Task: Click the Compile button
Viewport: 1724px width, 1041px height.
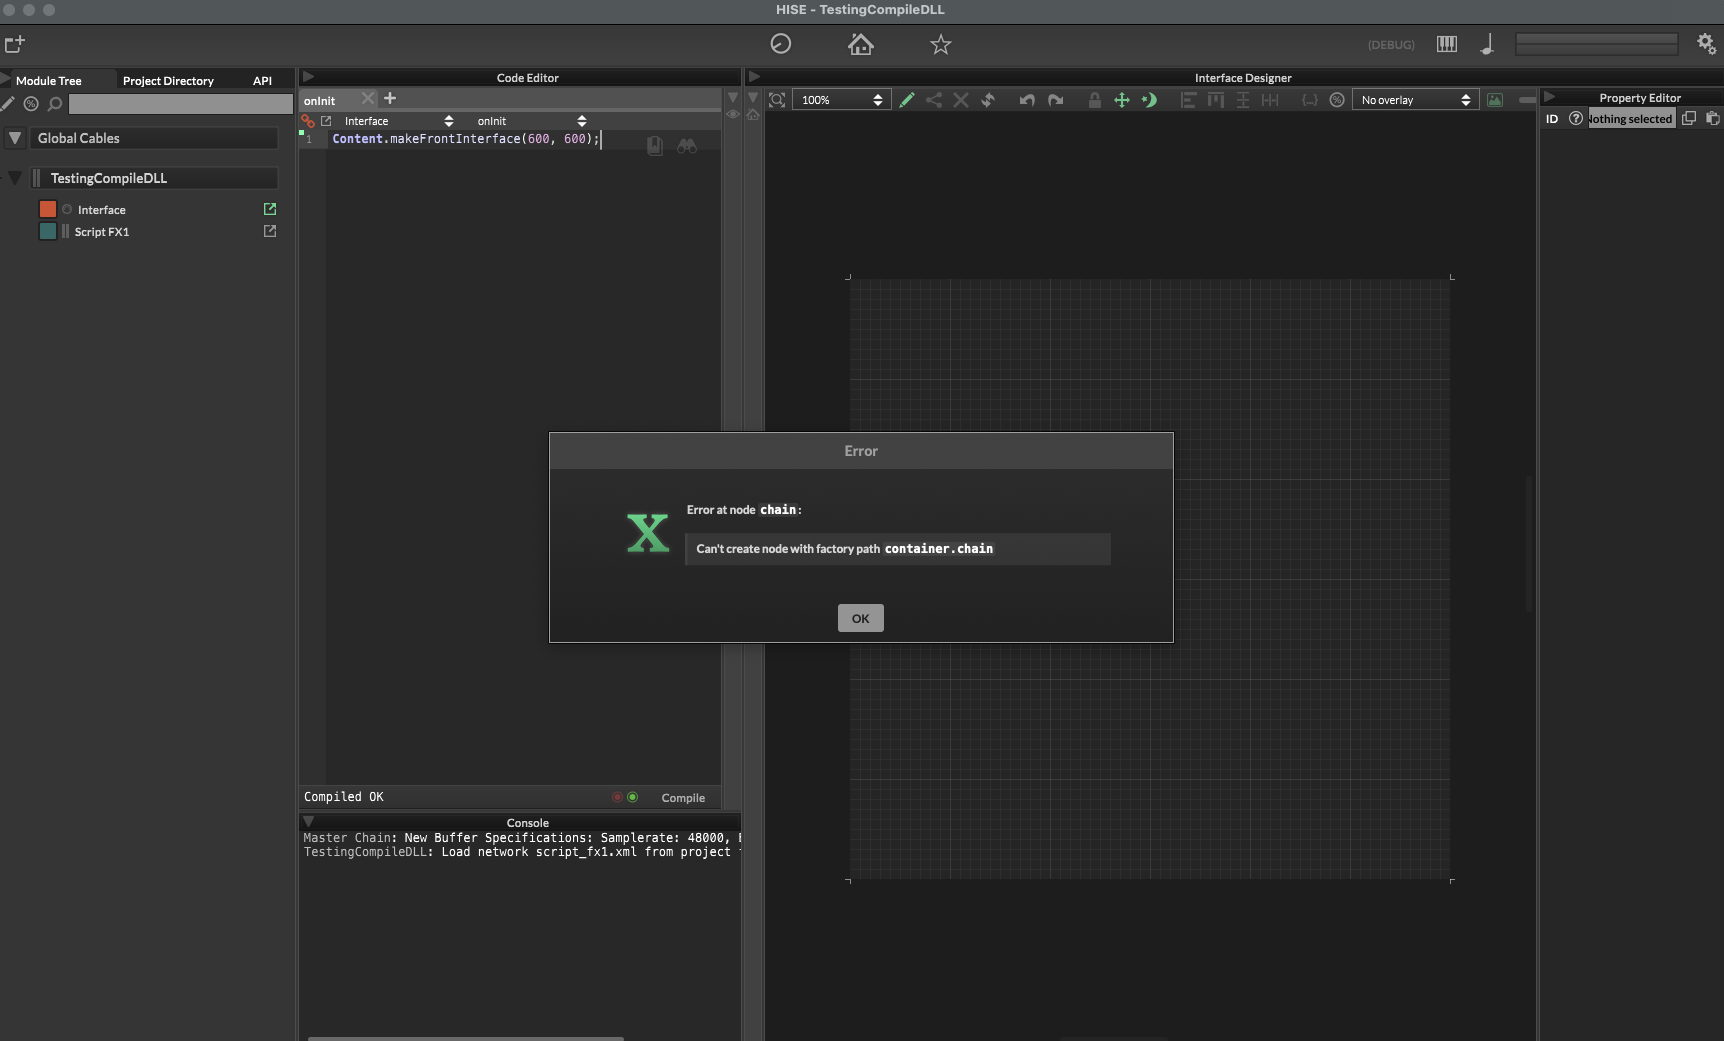Action: click(x=683, y=798)
